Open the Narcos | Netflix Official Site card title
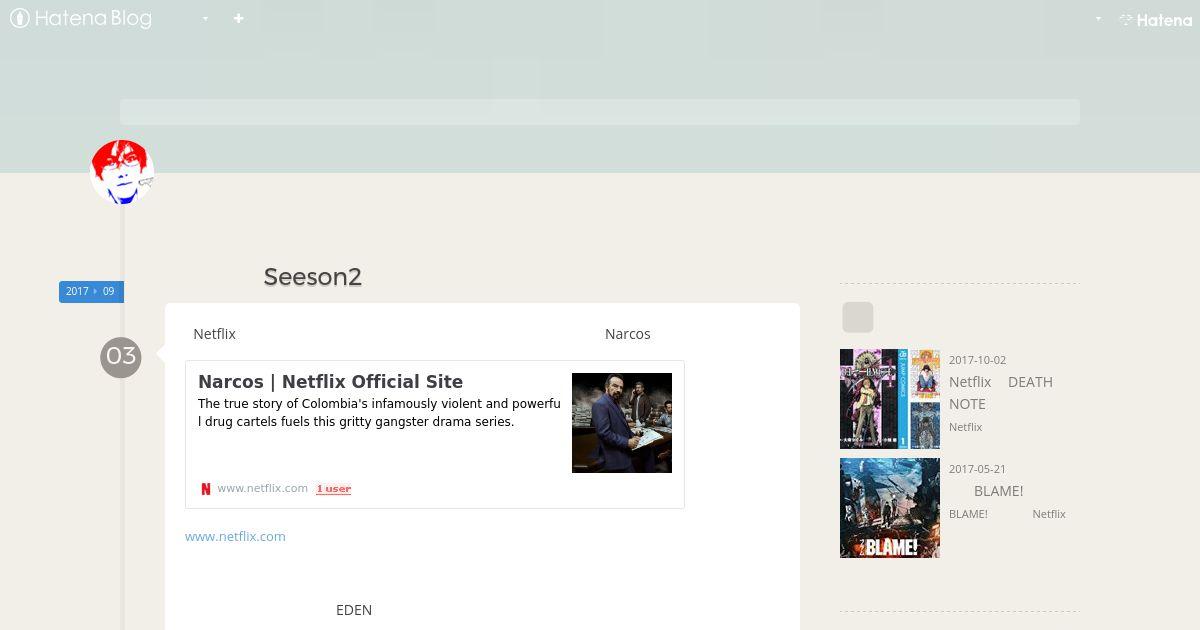 330,381
